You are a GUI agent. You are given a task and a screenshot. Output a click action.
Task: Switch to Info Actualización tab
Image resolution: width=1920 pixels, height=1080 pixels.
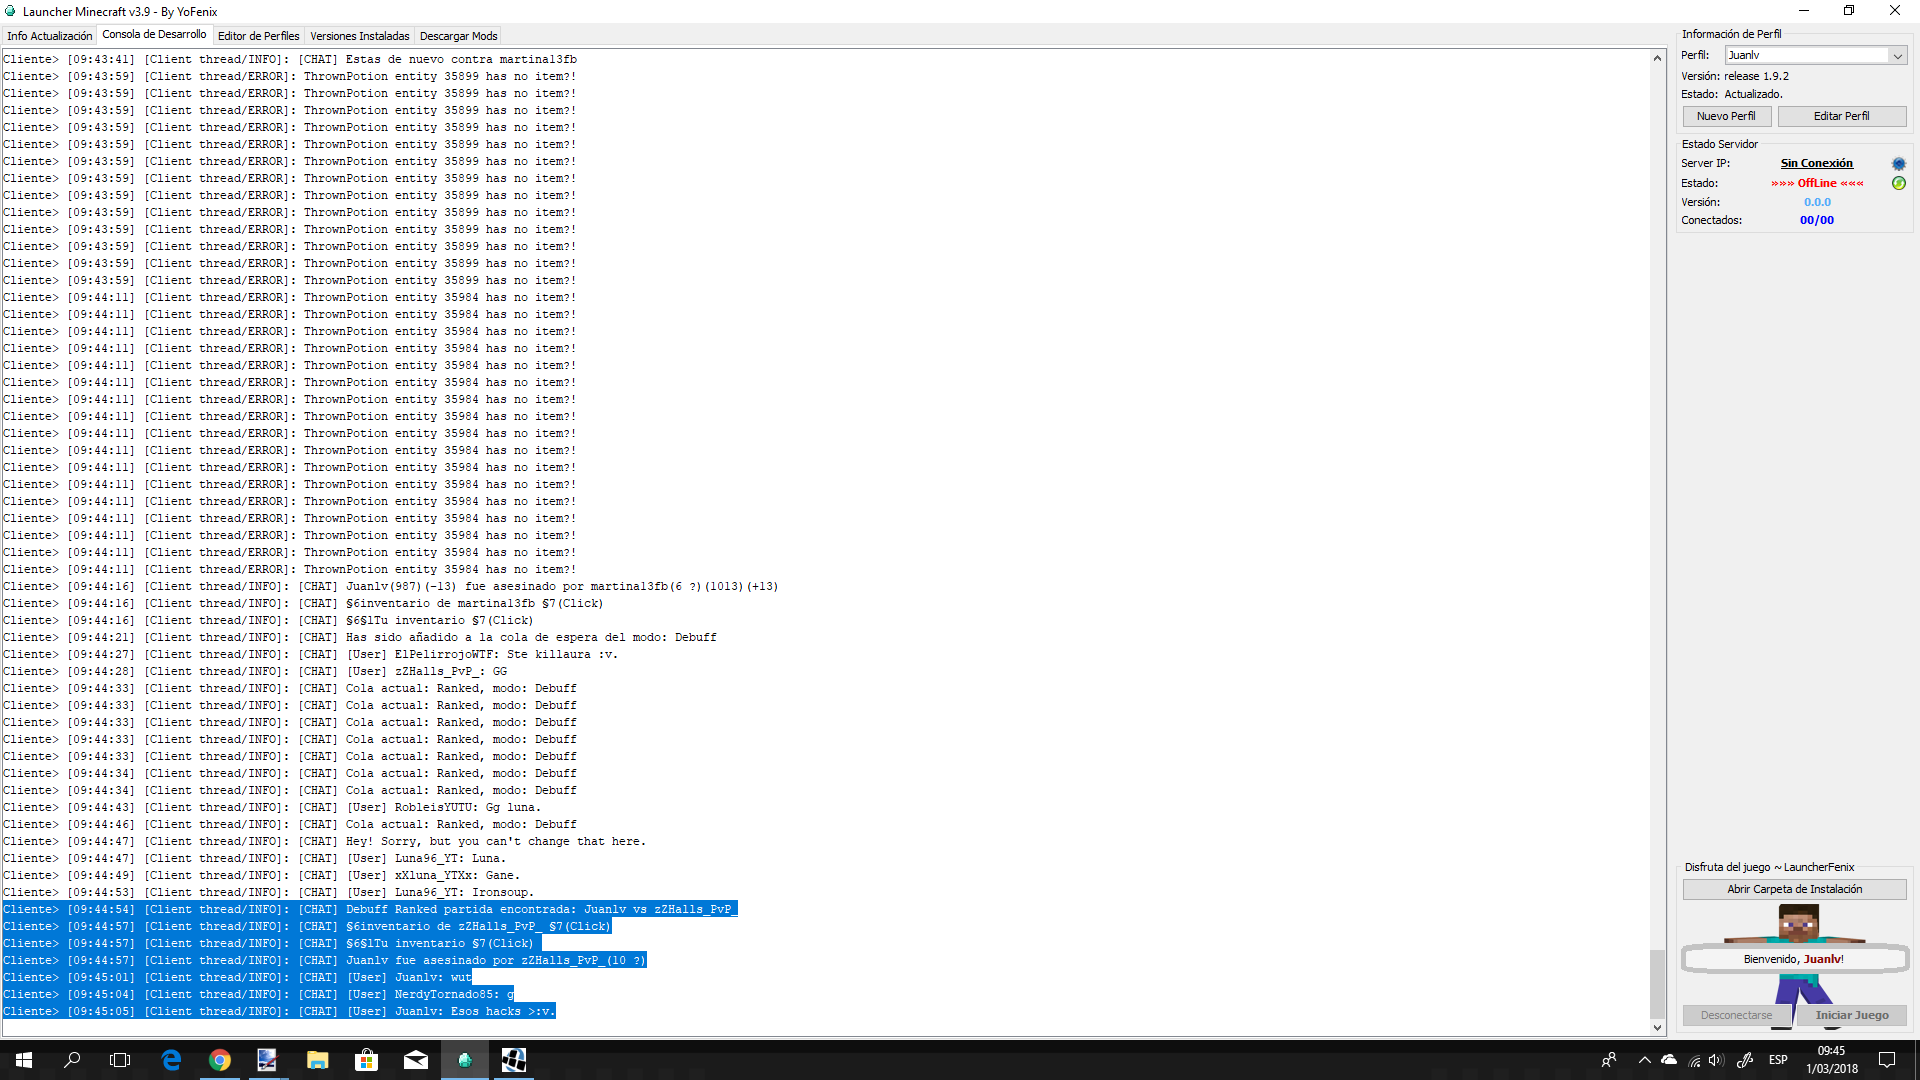point(50,36)
